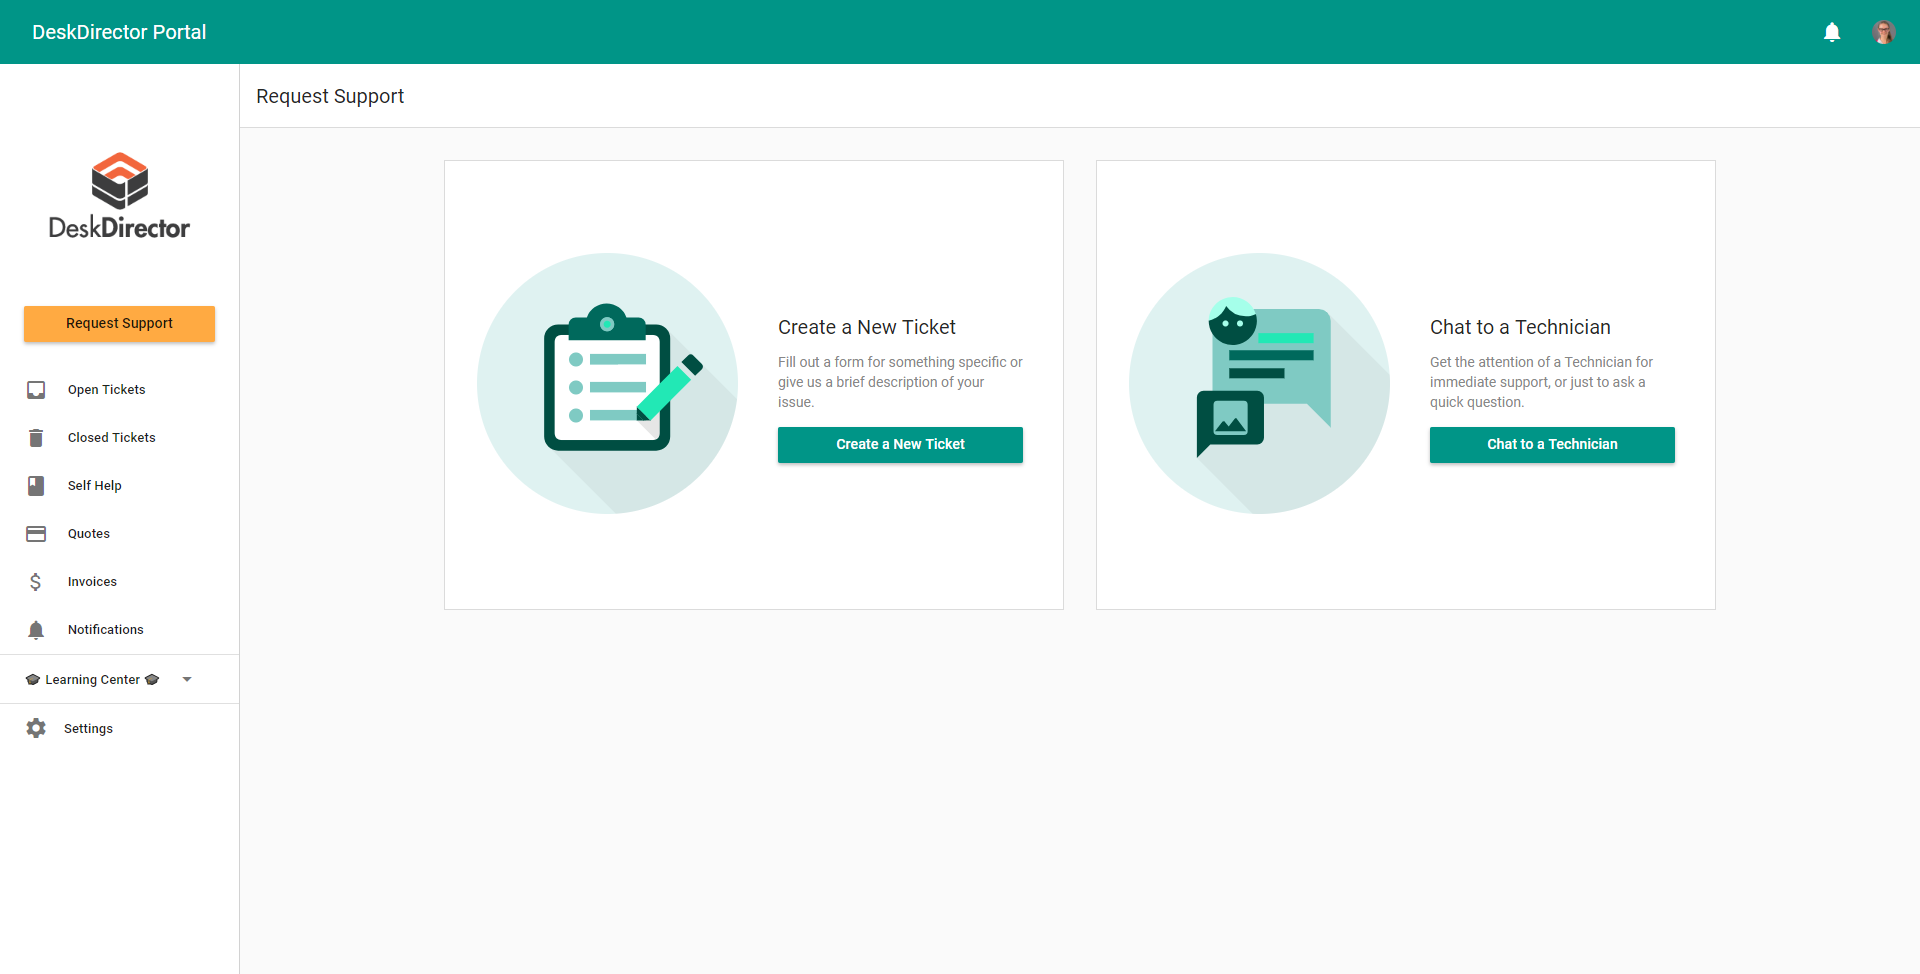Click the Self Help book icon
Screen dimensions: 1920x974
coord(36,486)
